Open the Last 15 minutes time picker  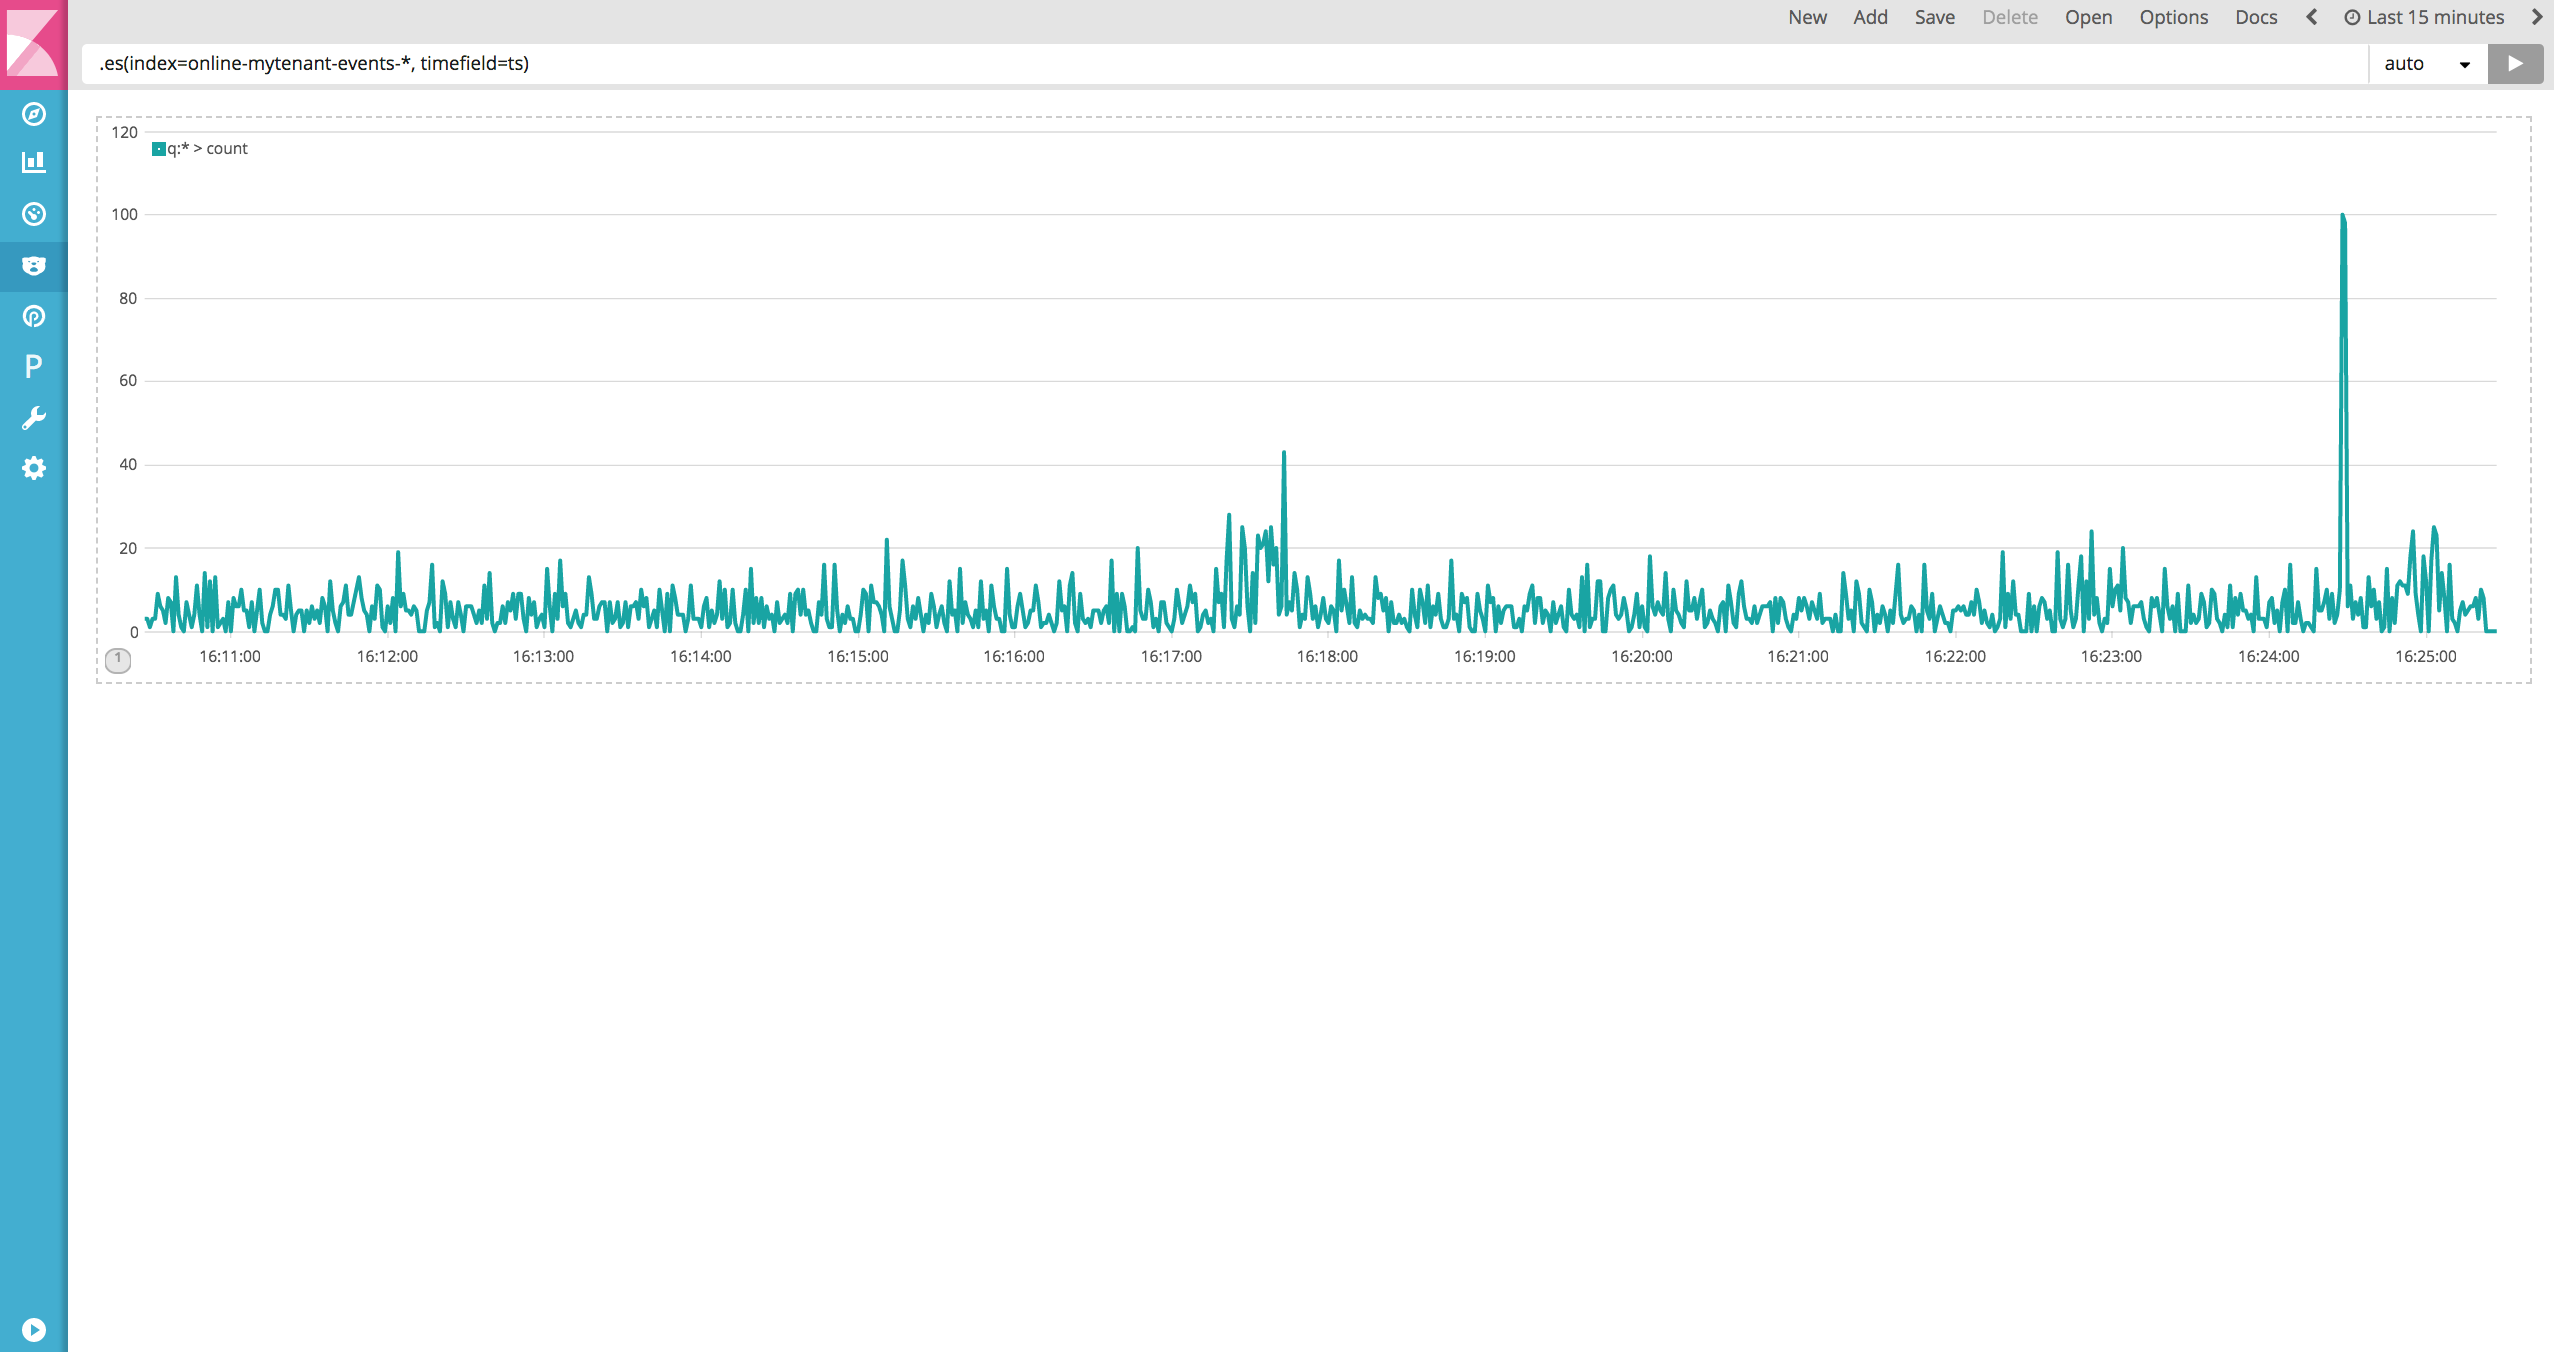click(x=2424, y=17)
